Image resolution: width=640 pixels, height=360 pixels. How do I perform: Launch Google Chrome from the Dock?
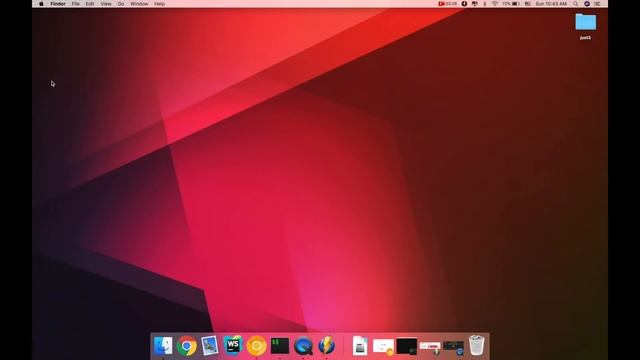pos(187,346)
